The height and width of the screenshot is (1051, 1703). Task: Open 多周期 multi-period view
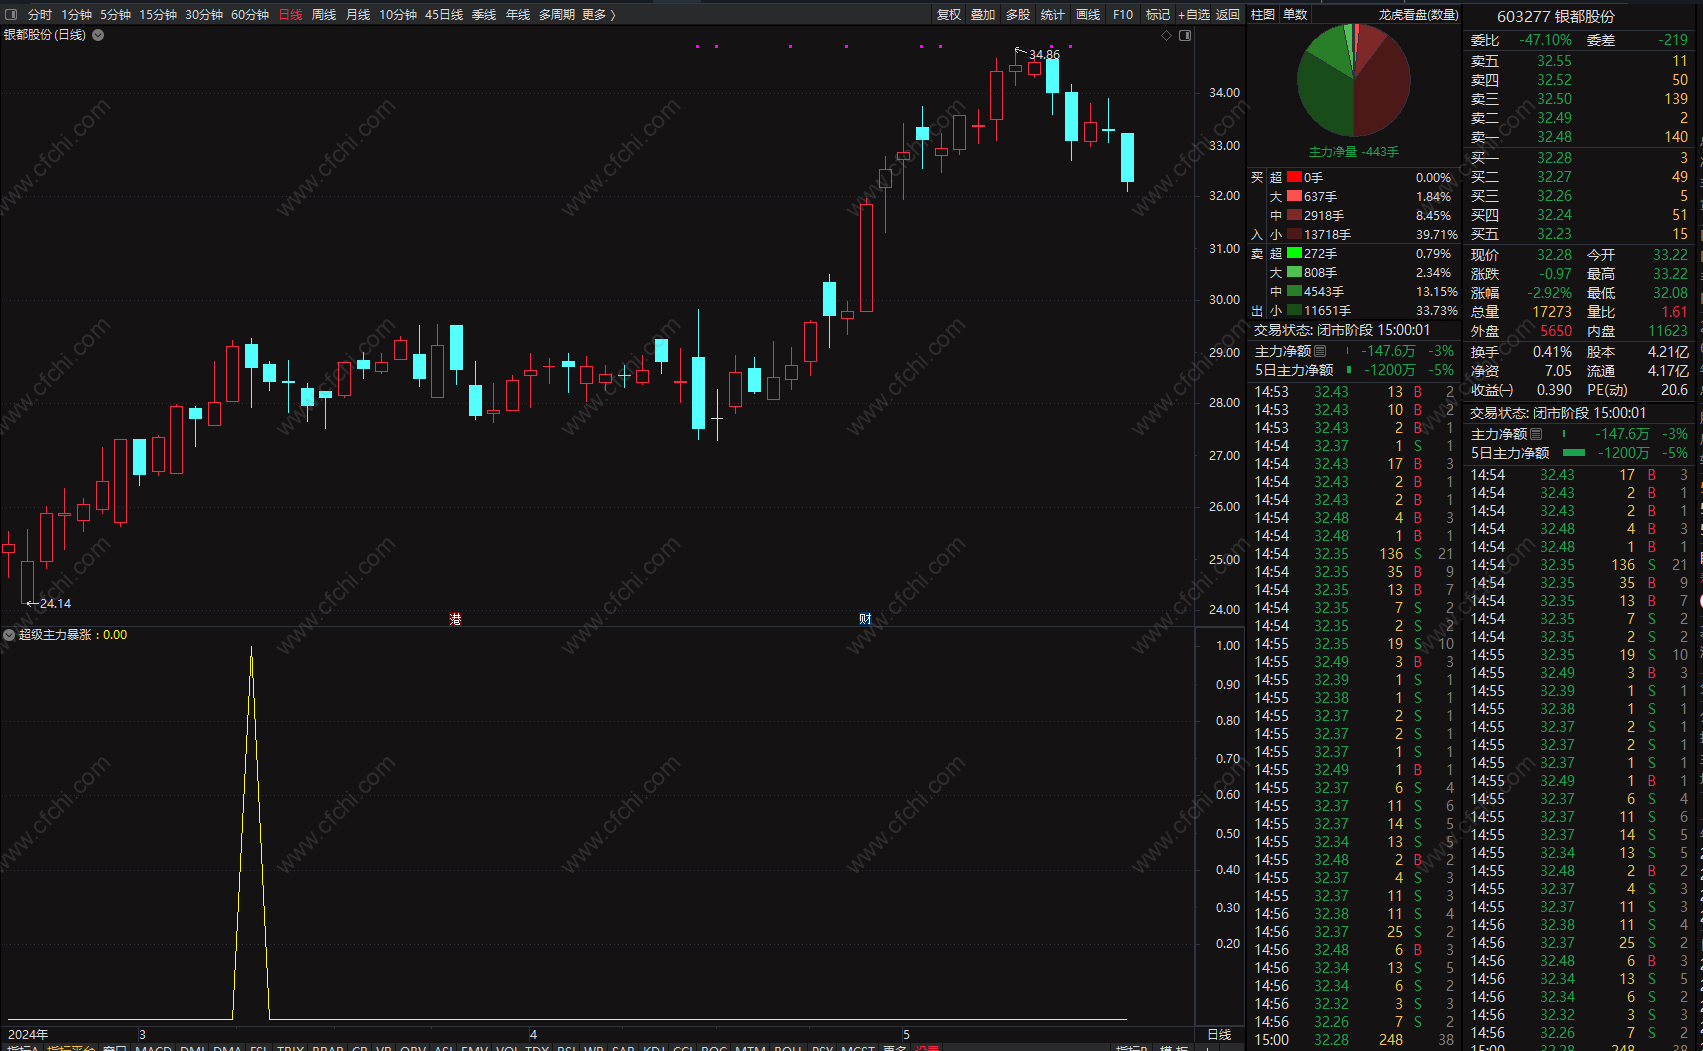click(557, 15)
